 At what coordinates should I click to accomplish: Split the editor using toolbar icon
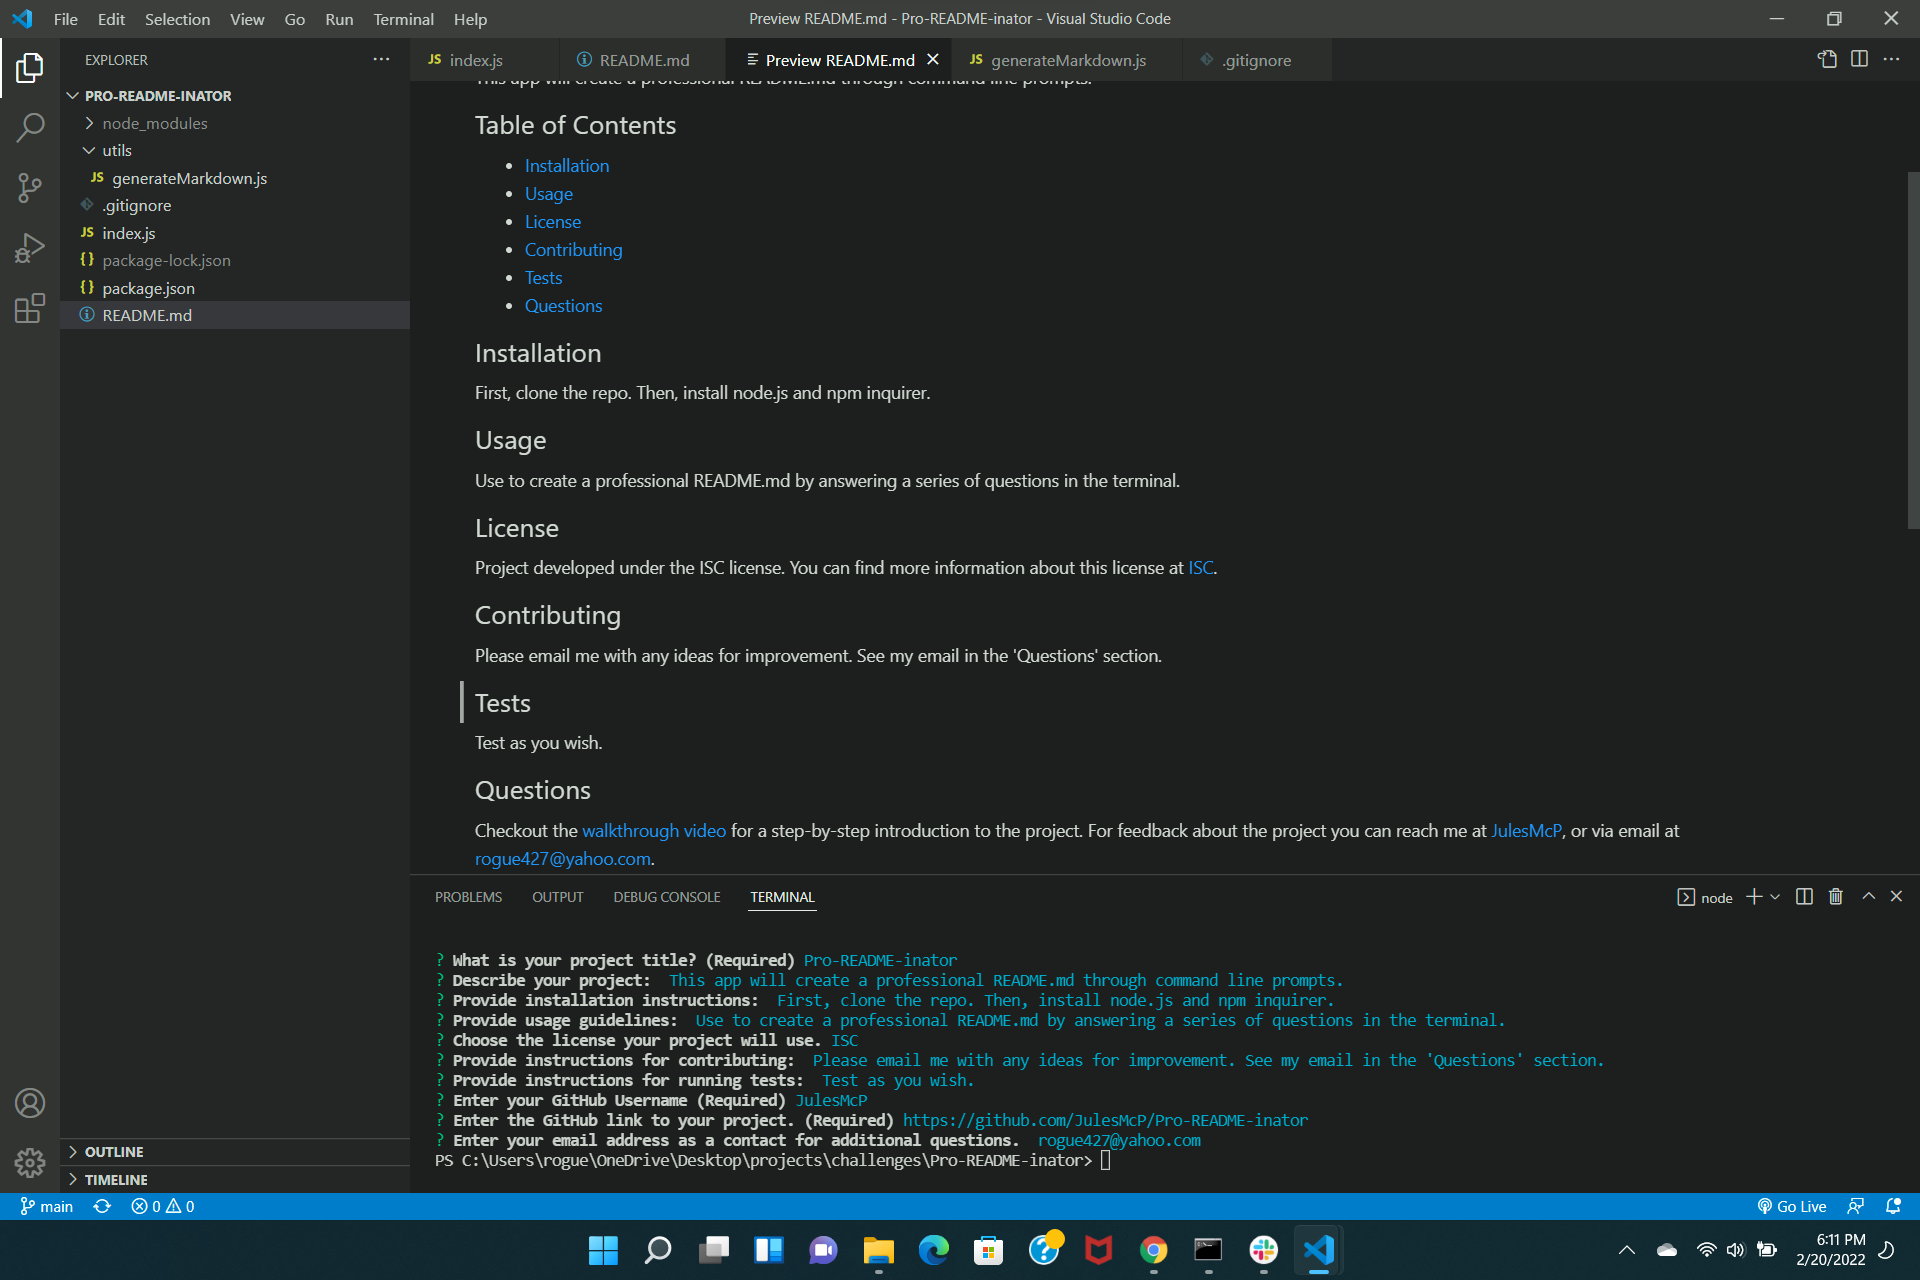[1860, 59]
